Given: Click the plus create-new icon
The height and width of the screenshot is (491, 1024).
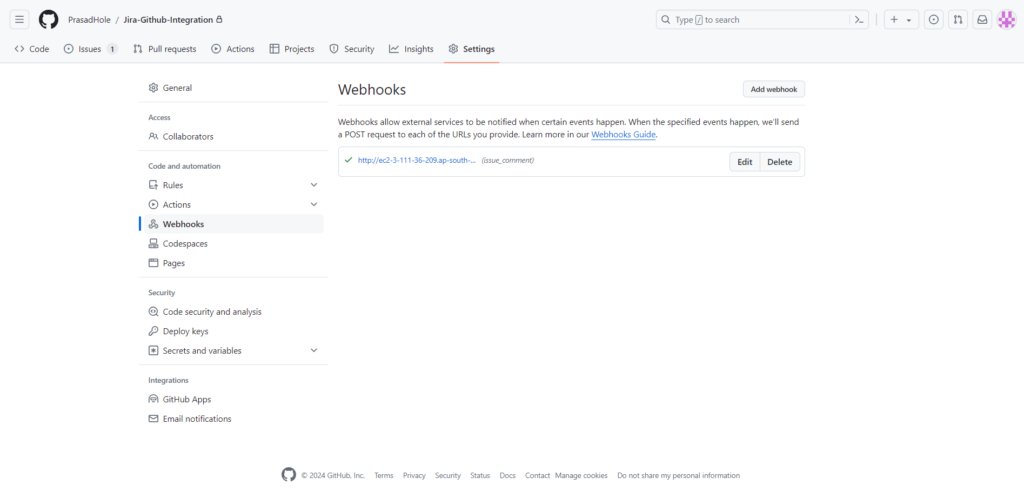Looking at the screenshot, I should click(894, 20).
